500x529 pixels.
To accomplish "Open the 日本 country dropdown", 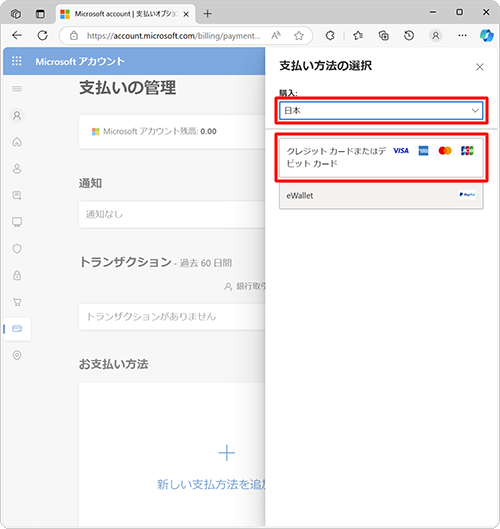I will point(381,110).
